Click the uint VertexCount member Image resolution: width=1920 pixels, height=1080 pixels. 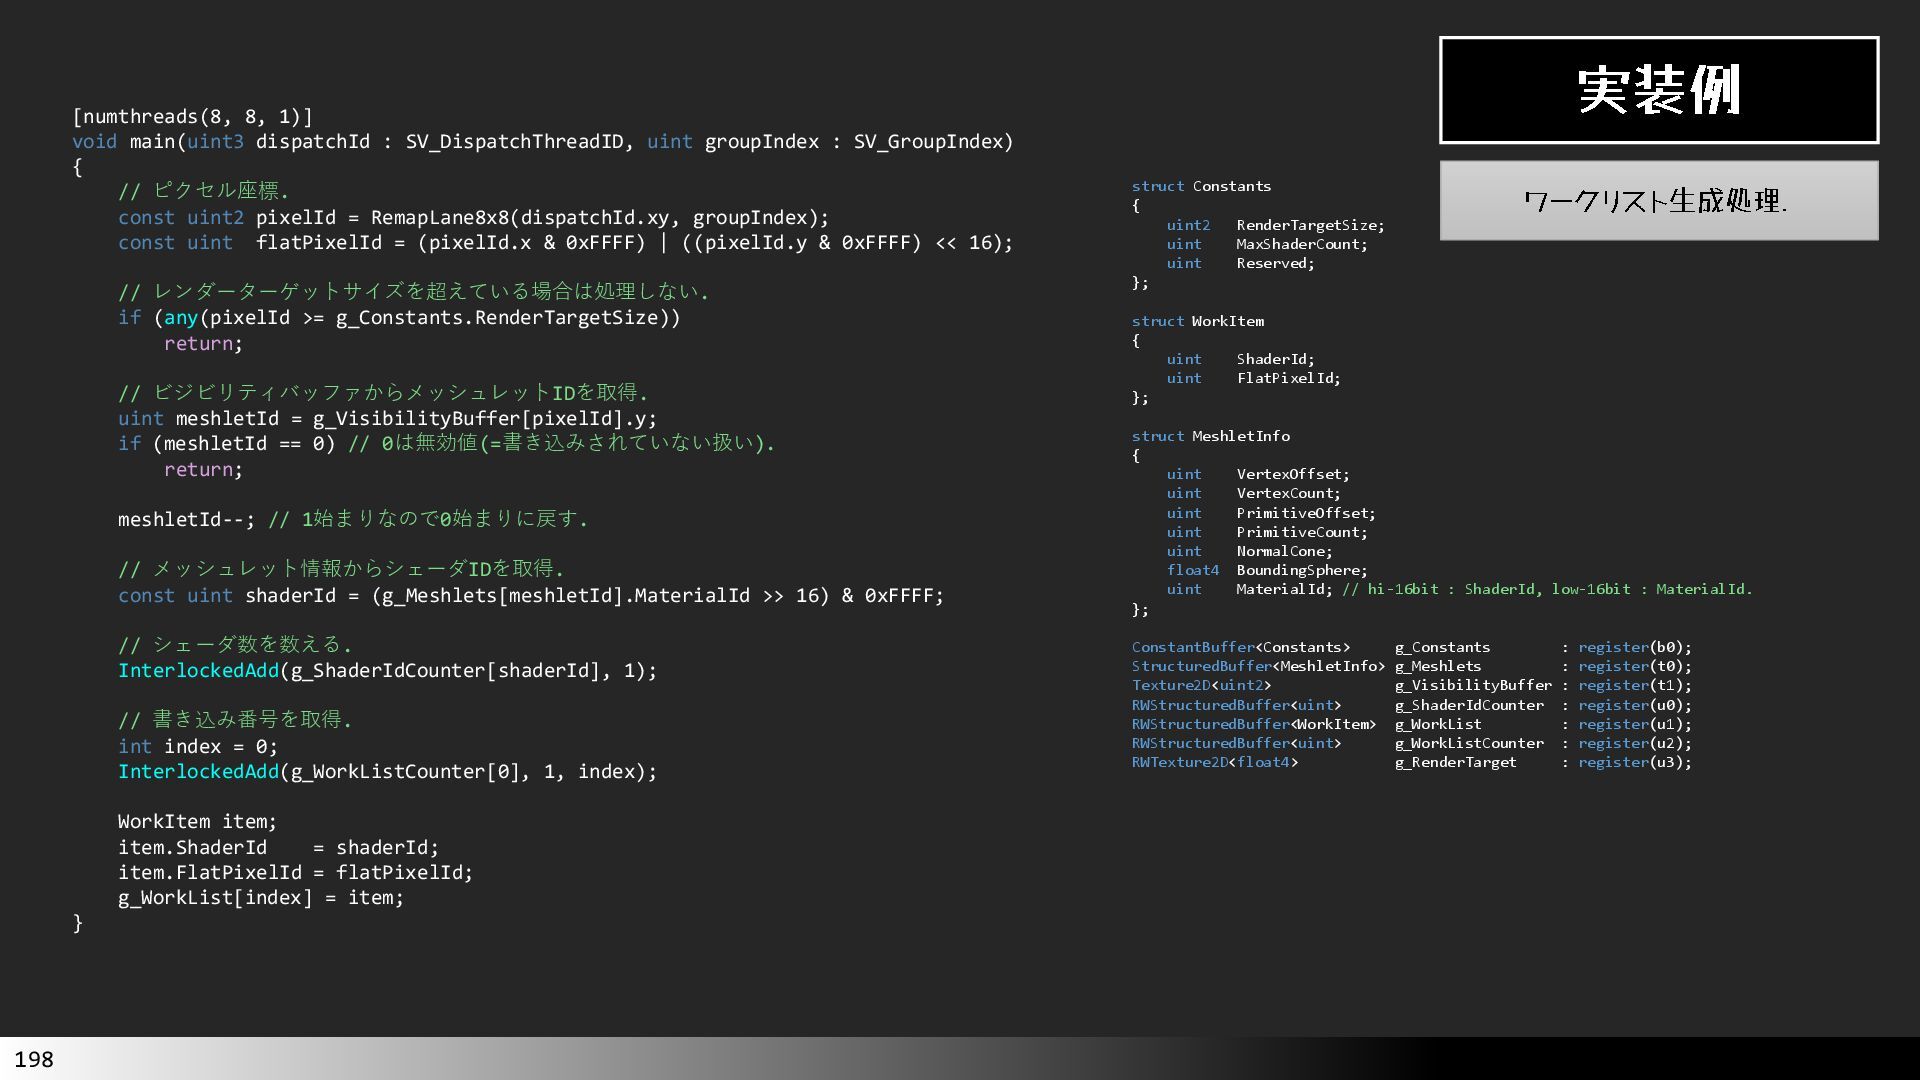[1254, 494]
